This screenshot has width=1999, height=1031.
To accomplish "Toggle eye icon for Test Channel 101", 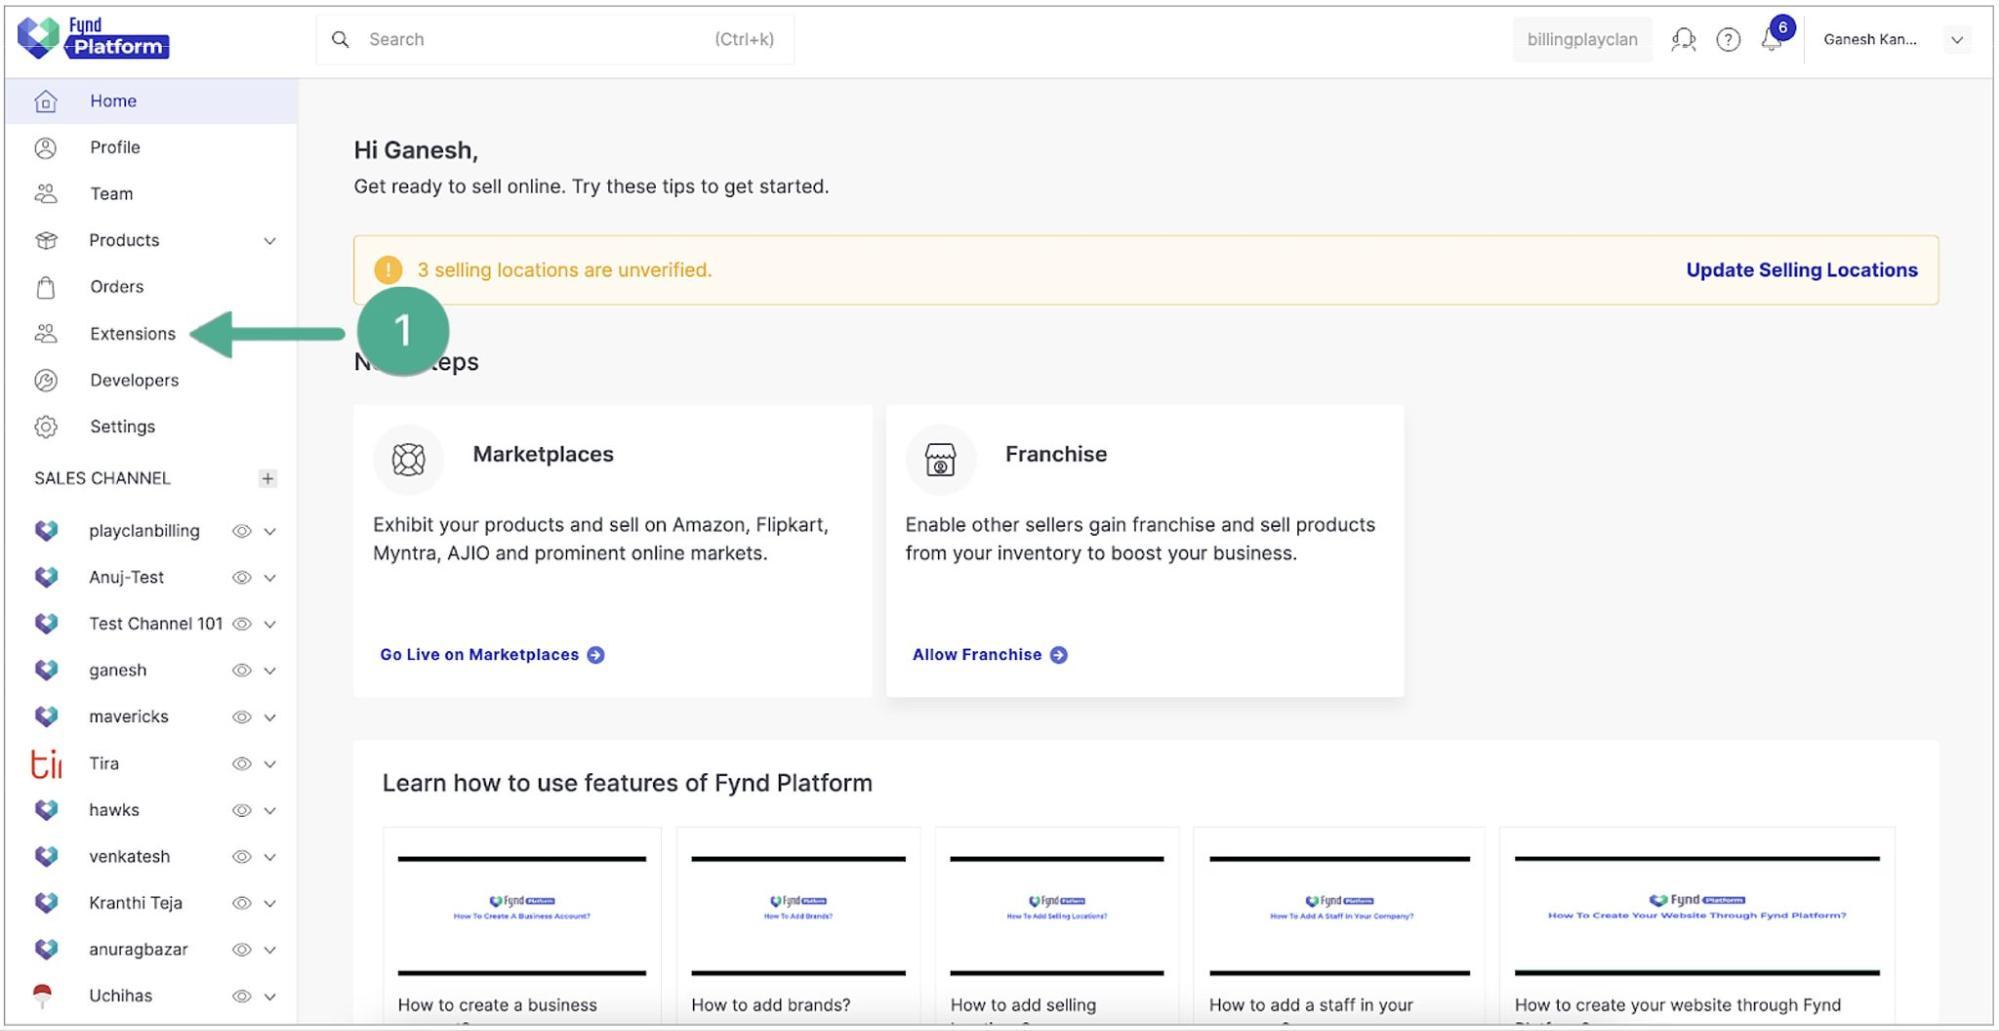I will click(x=241, y=624).
